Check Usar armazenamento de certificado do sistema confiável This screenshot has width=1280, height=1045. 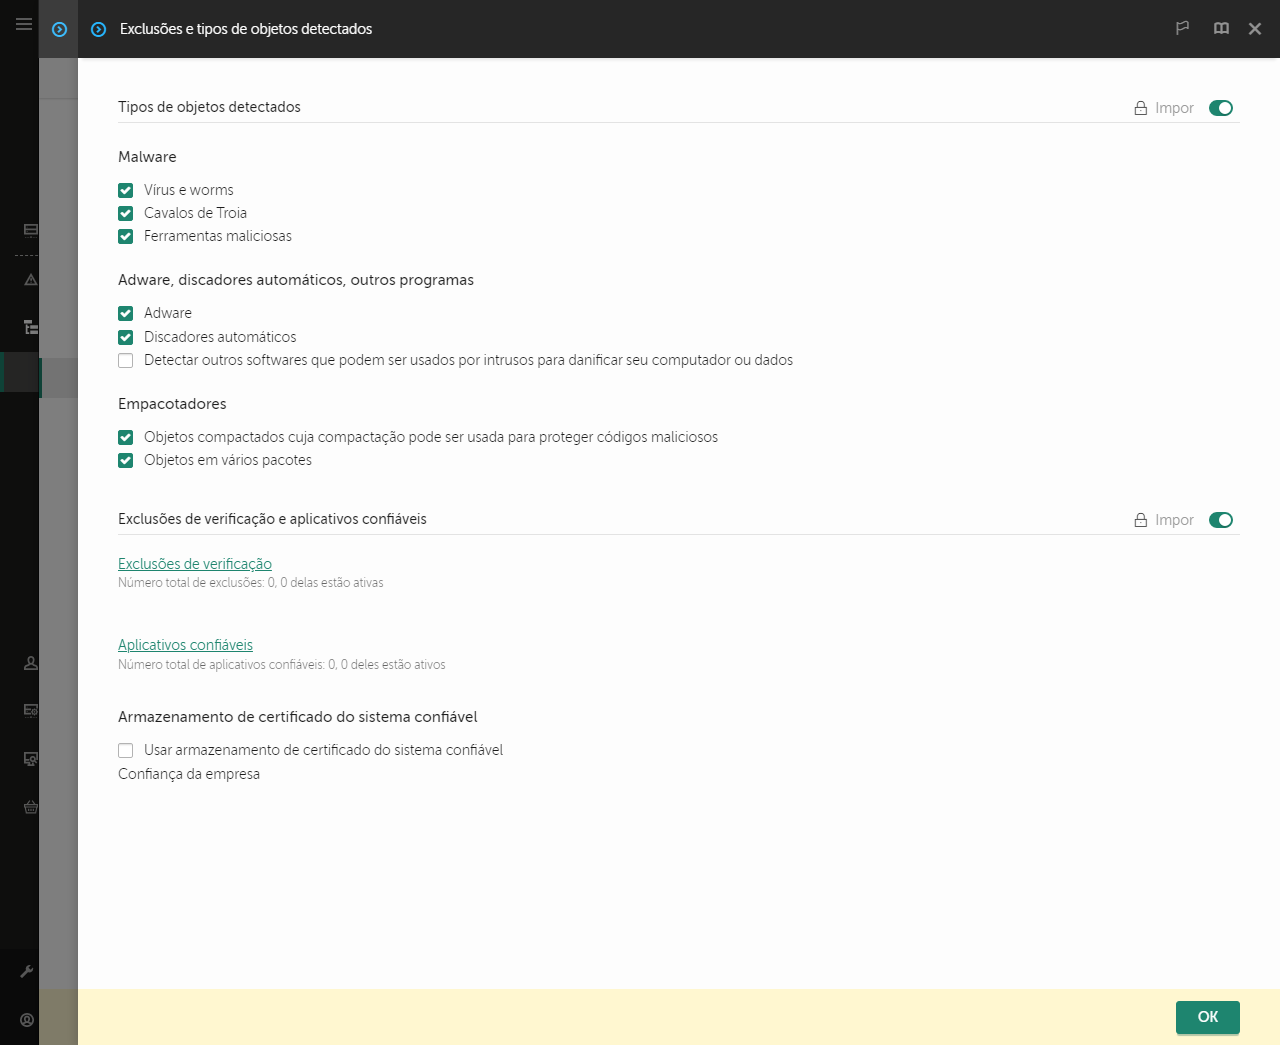(125, 750)
